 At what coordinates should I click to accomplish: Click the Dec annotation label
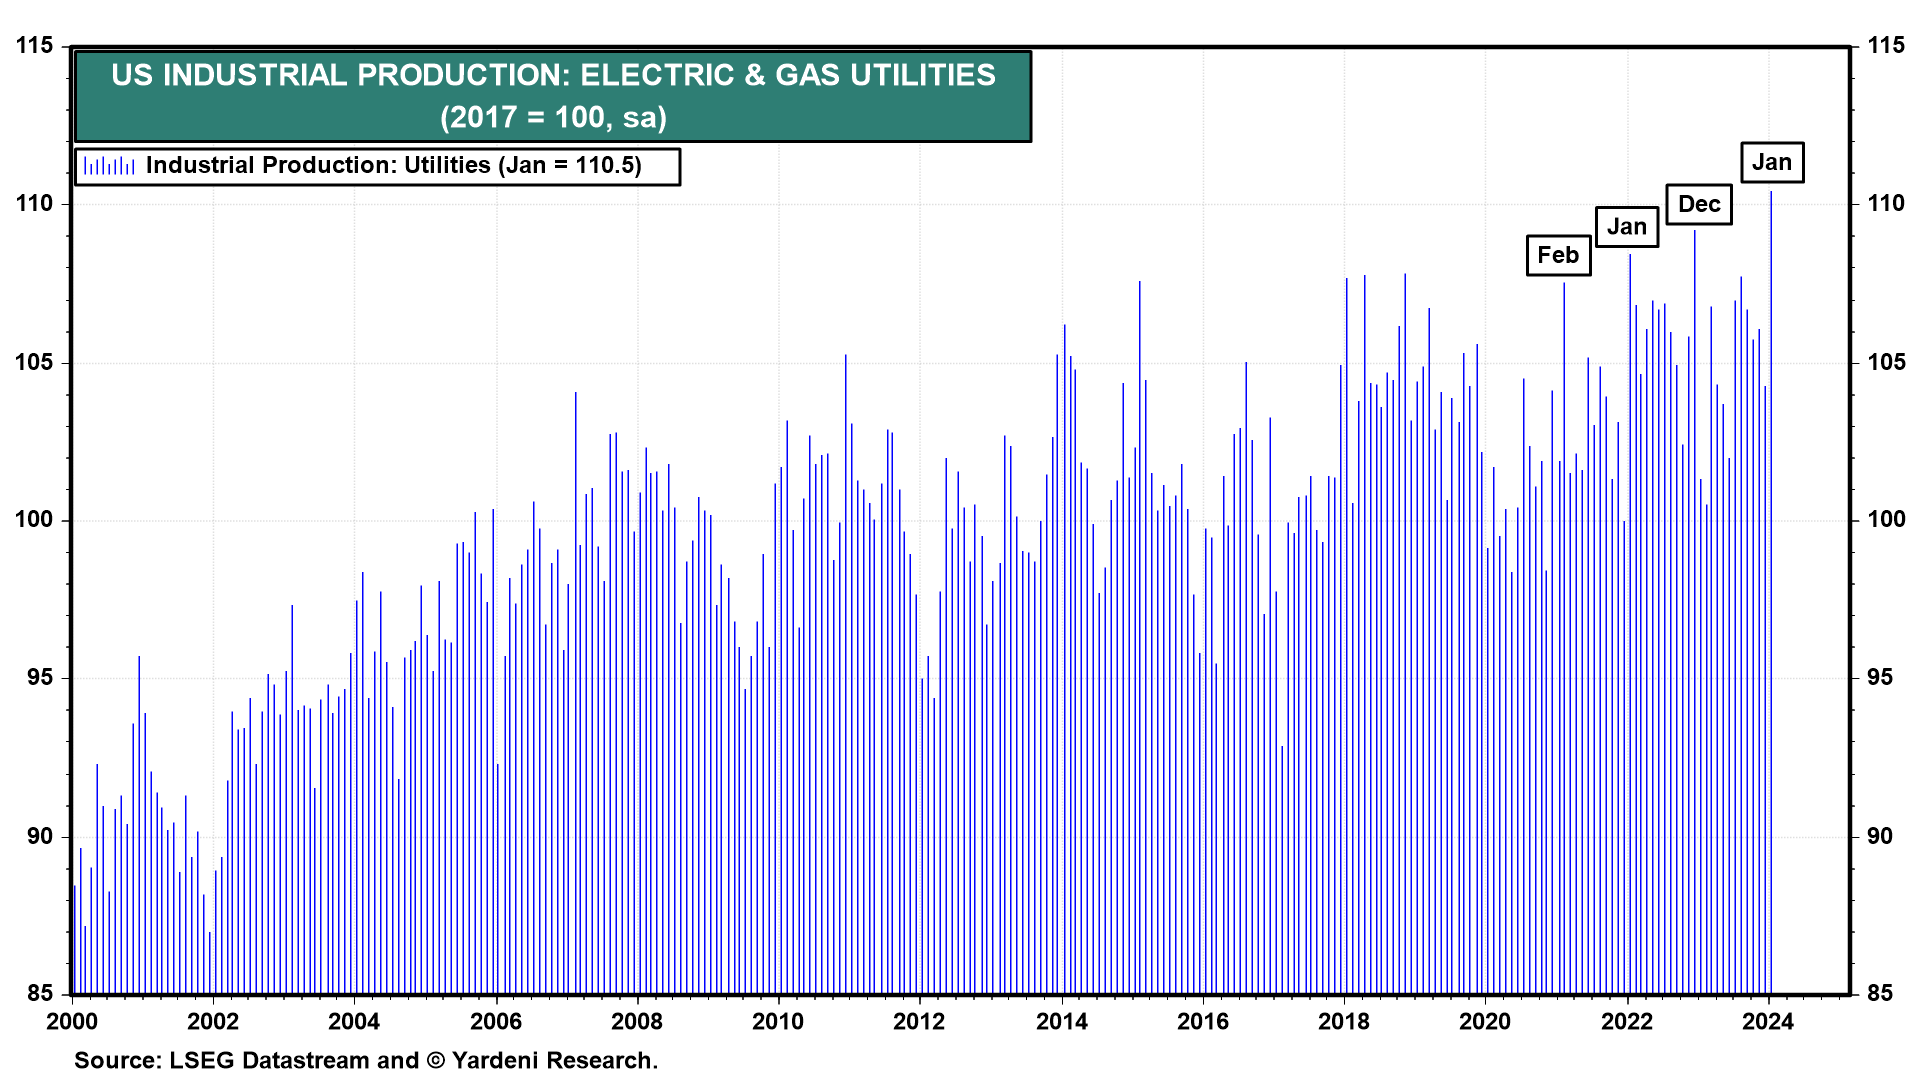pos(1698,205)
